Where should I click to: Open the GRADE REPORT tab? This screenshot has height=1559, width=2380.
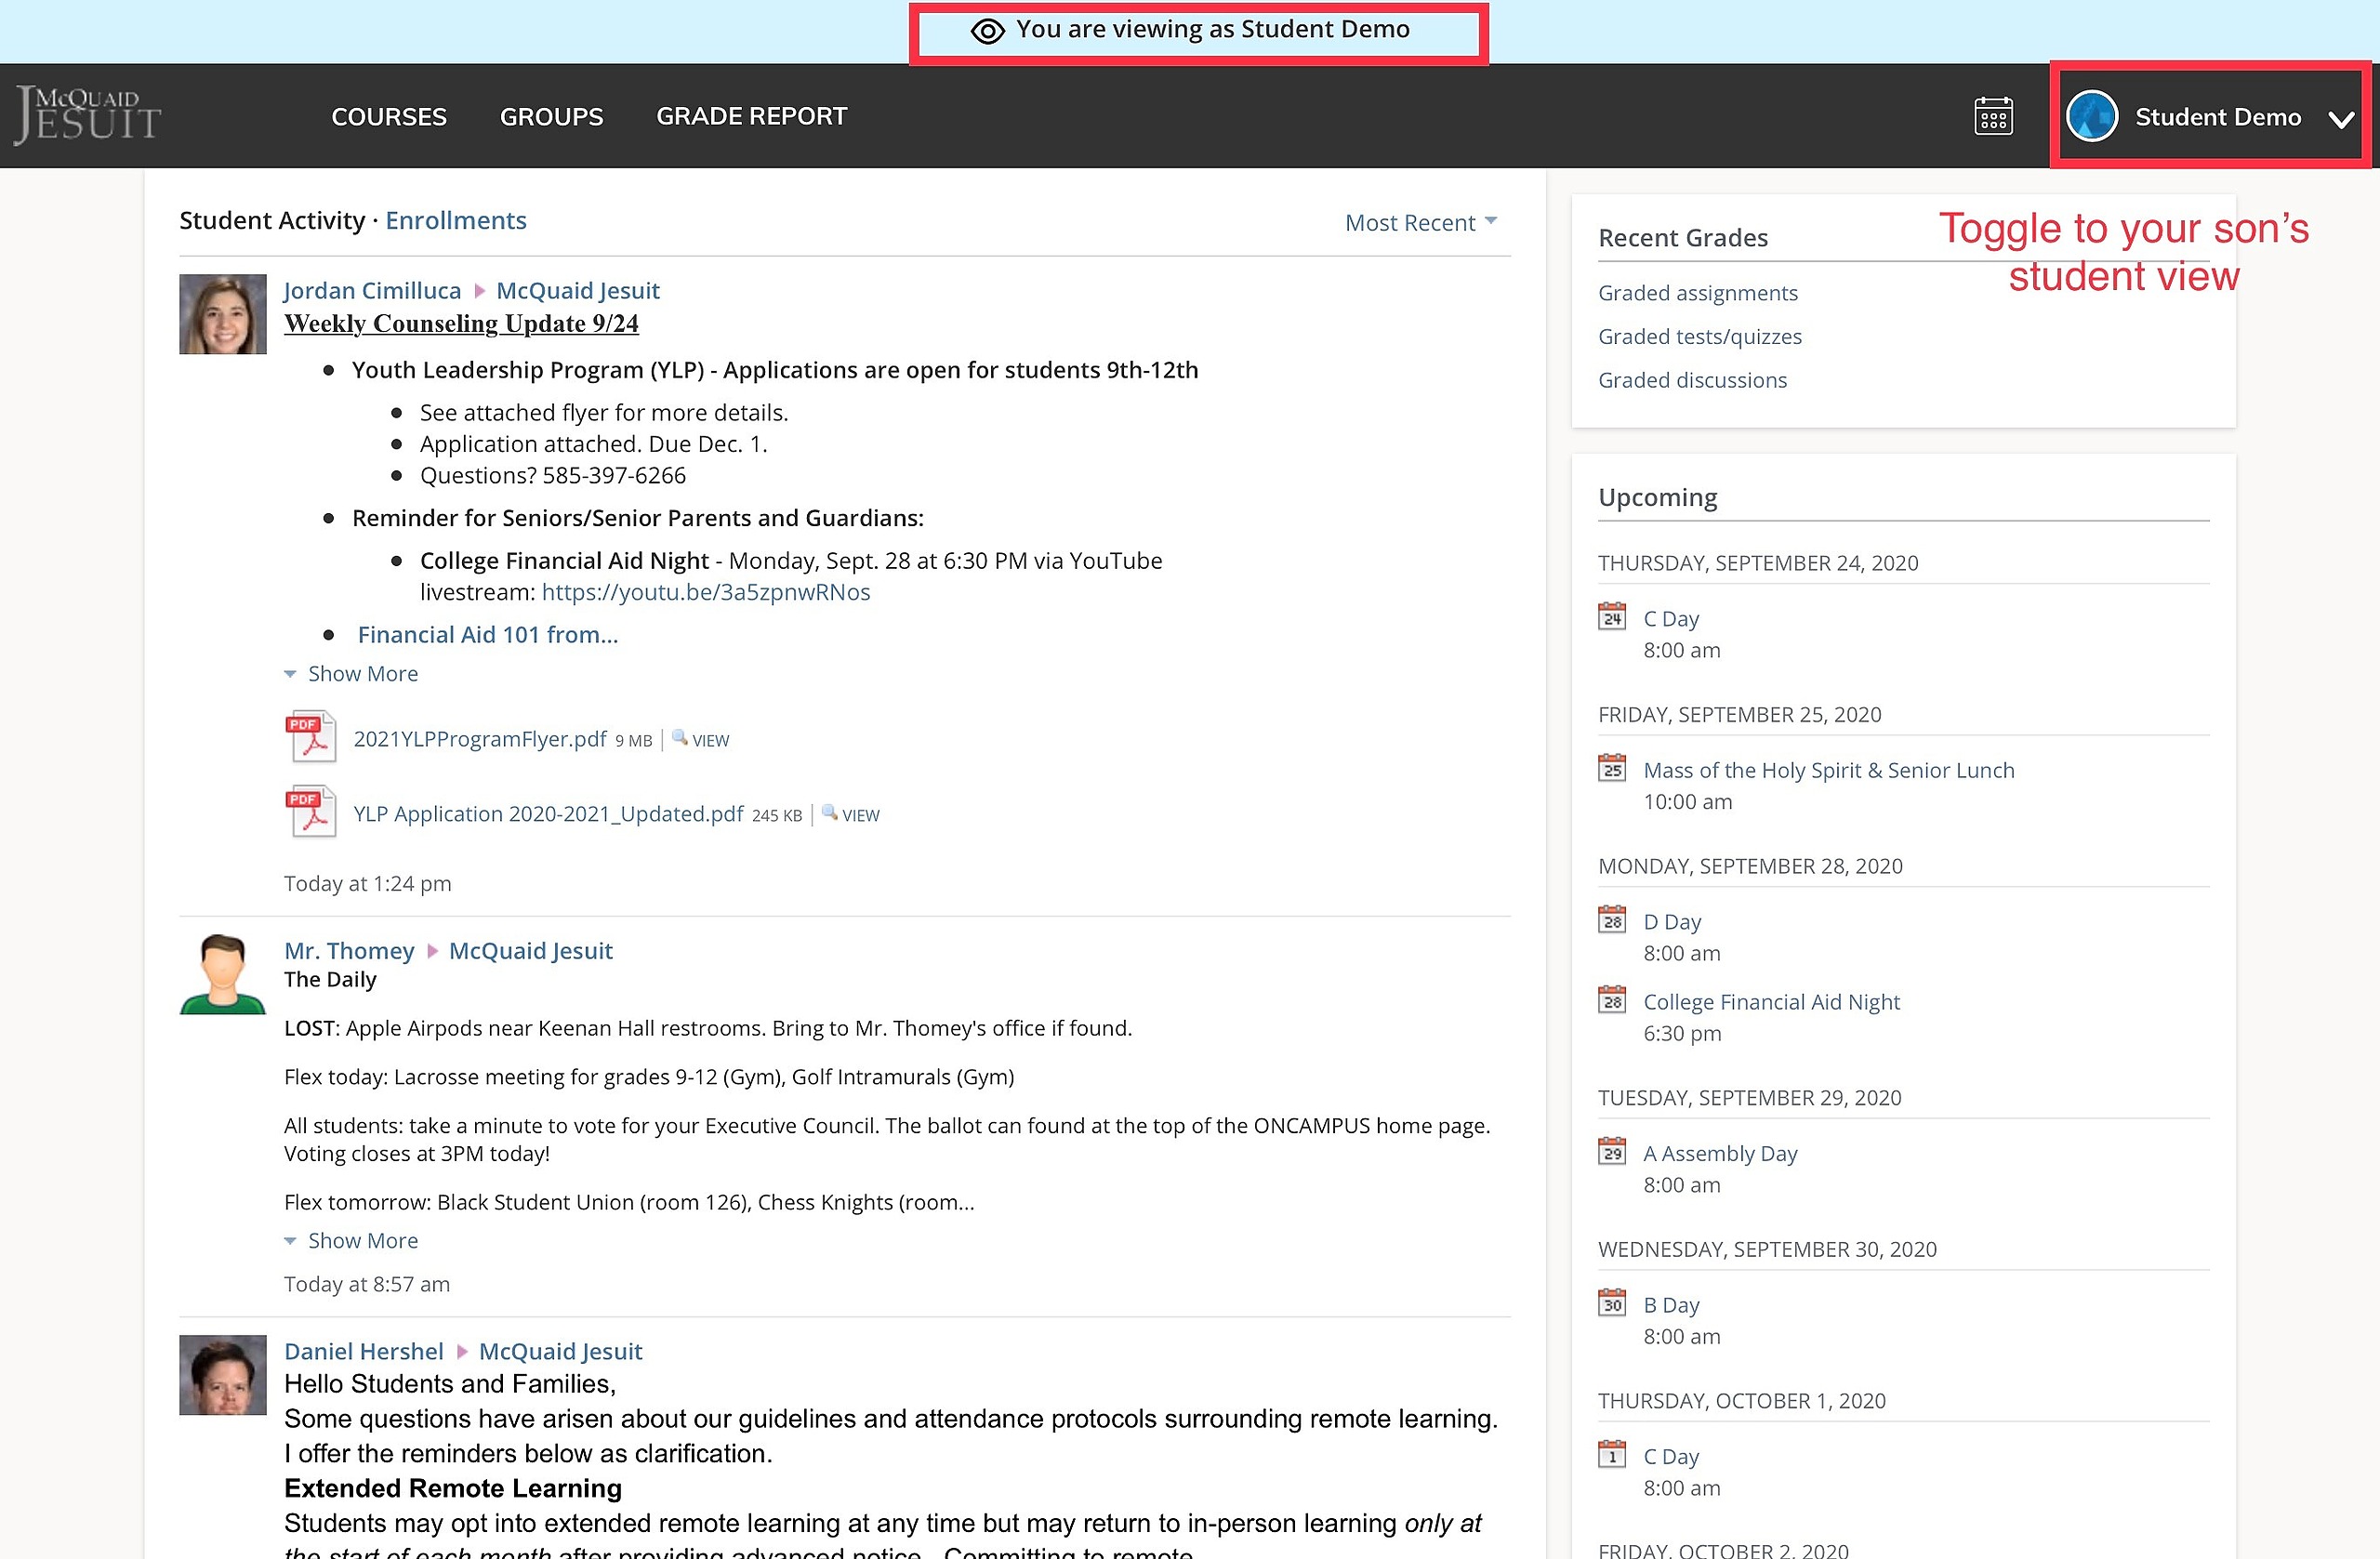coord(752,117)
